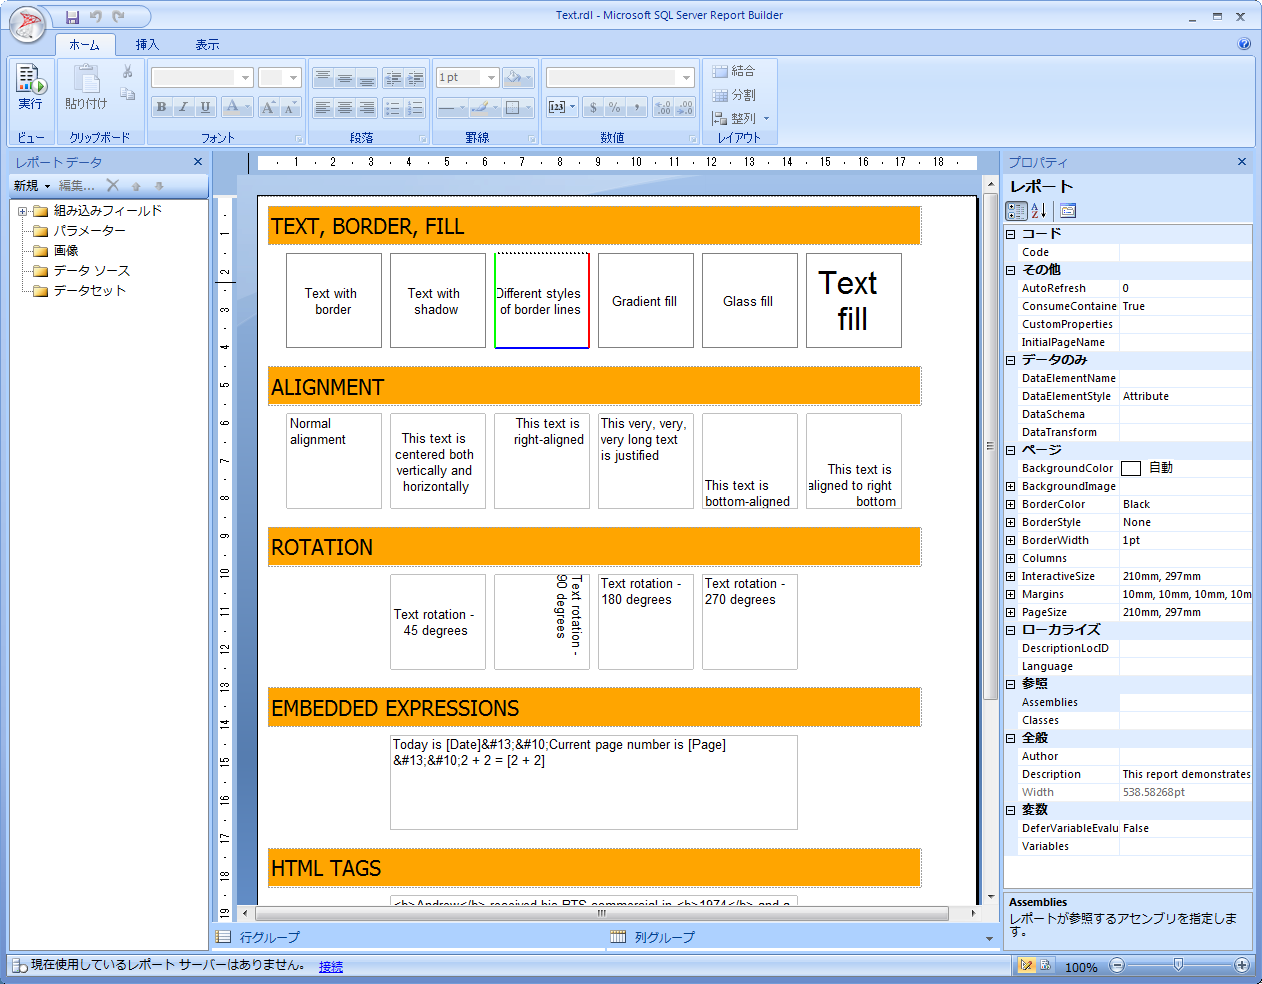Open the property pages icon in Properties panel
This screenshot has height=984, width=1262.
click(x=1068, y=211)
